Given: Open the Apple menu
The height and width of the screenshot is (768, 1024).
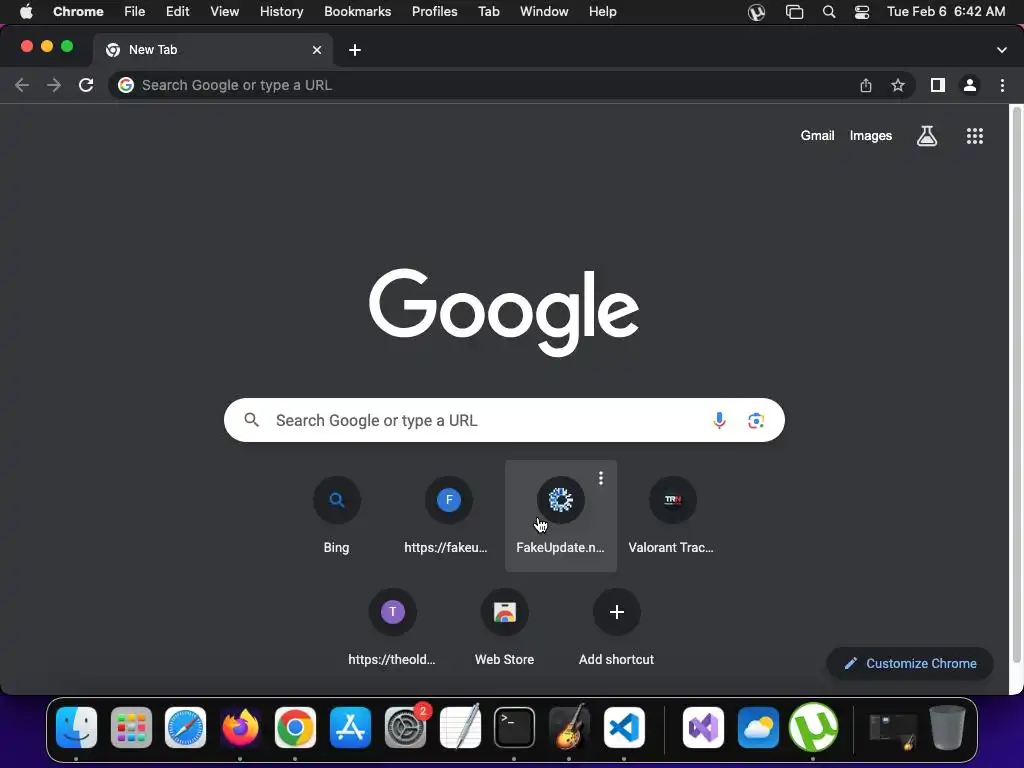Looking at the screenshot, I should (x=26, y=12).
